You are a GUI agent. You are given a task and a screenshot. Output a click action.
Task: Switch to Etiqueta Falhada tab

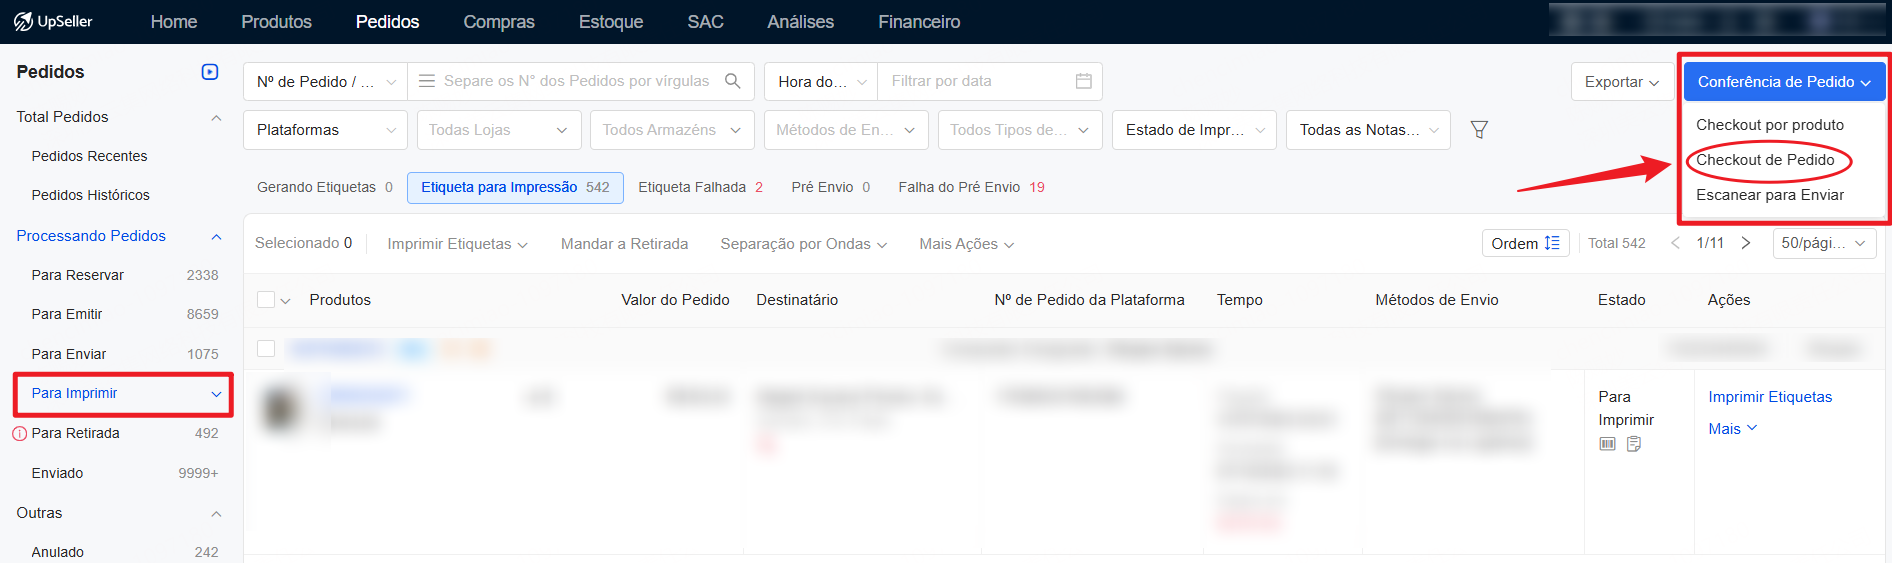700,187
